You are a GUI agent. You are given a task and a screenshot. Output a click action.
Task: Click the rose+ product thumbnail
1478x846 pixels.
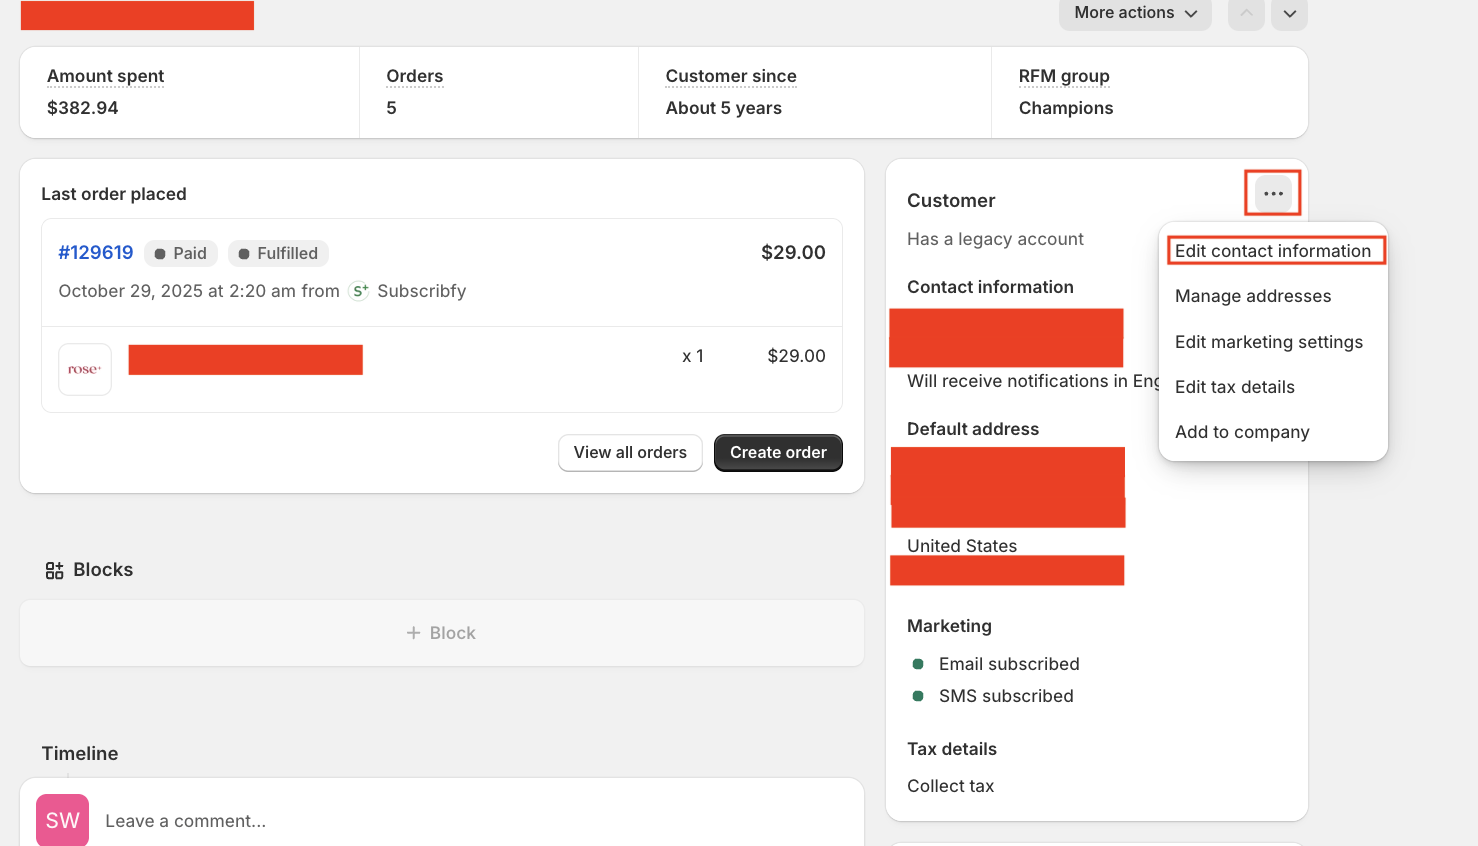click(84, 369)
